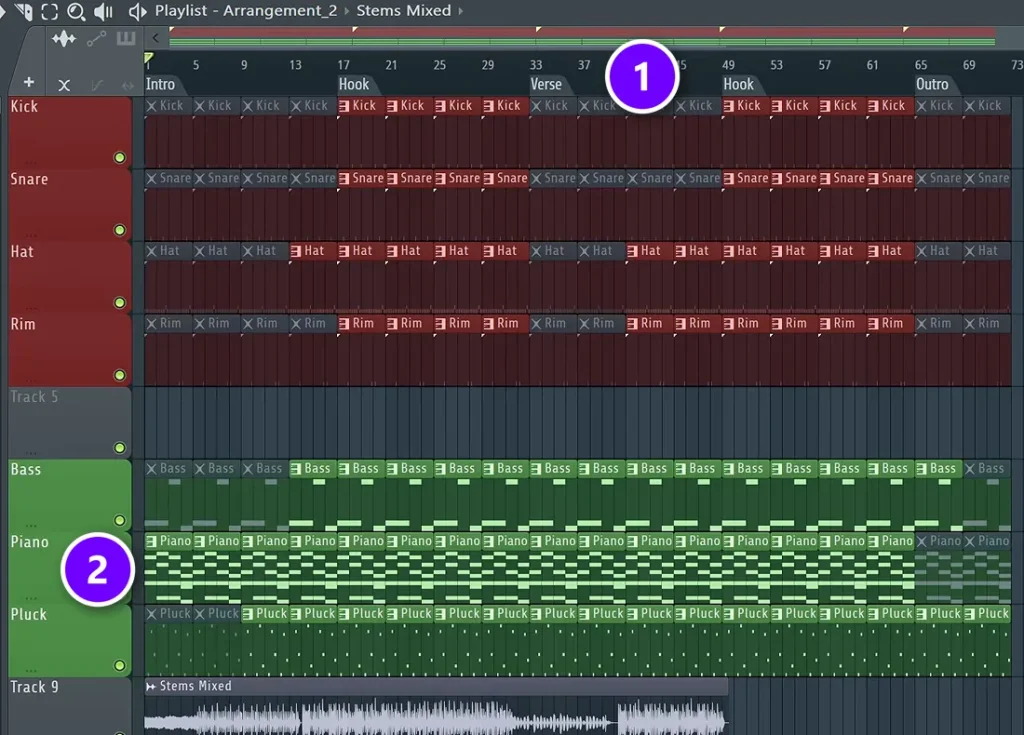Viewport: 1024px width, 735px height.
Task: Click the X icon on the last Bass clip
Action: click(x=970, y=468)
